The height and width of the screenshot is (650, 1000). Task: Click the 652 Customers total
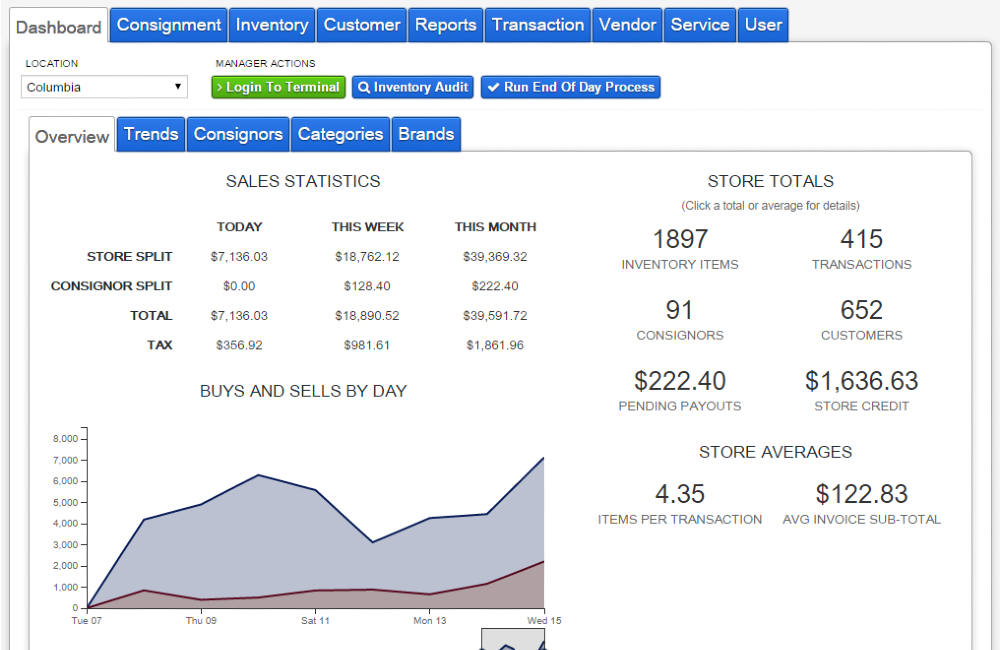[x=862, y=310]
